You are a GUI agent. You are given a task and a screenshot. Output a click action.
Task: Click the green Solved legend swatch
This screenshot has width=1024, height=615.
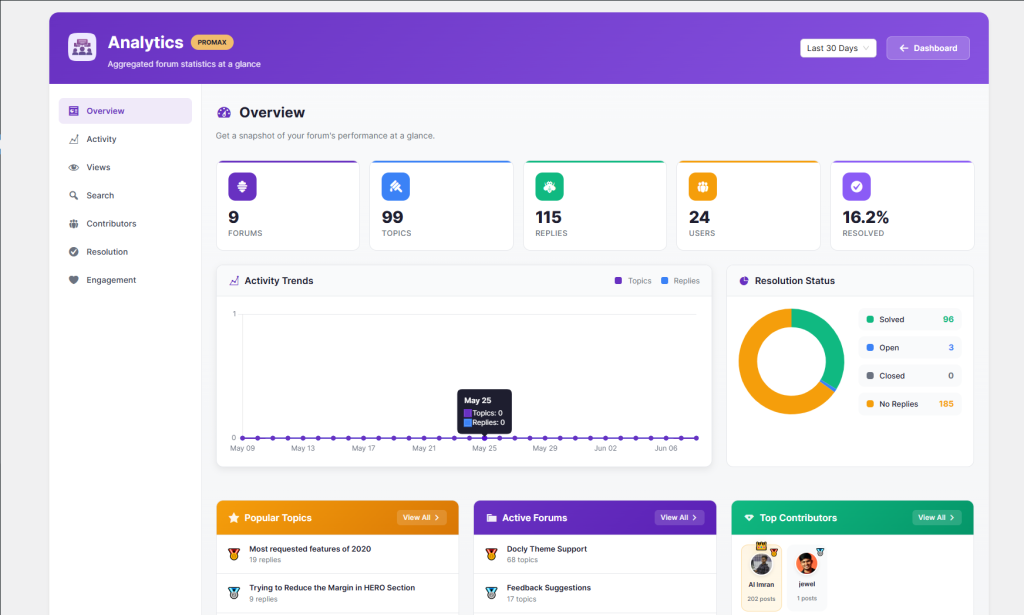(x=870, y=319)
